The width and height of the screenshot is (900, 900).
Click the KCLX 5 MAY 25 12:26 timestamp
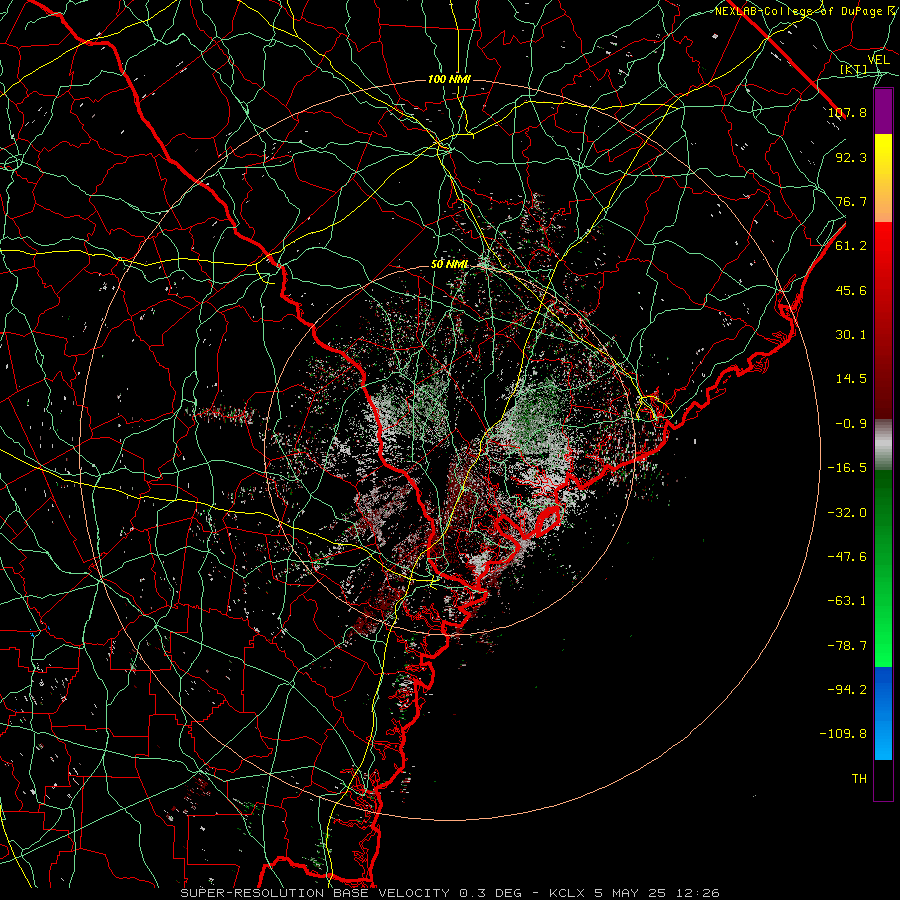[x=635, y=893]
